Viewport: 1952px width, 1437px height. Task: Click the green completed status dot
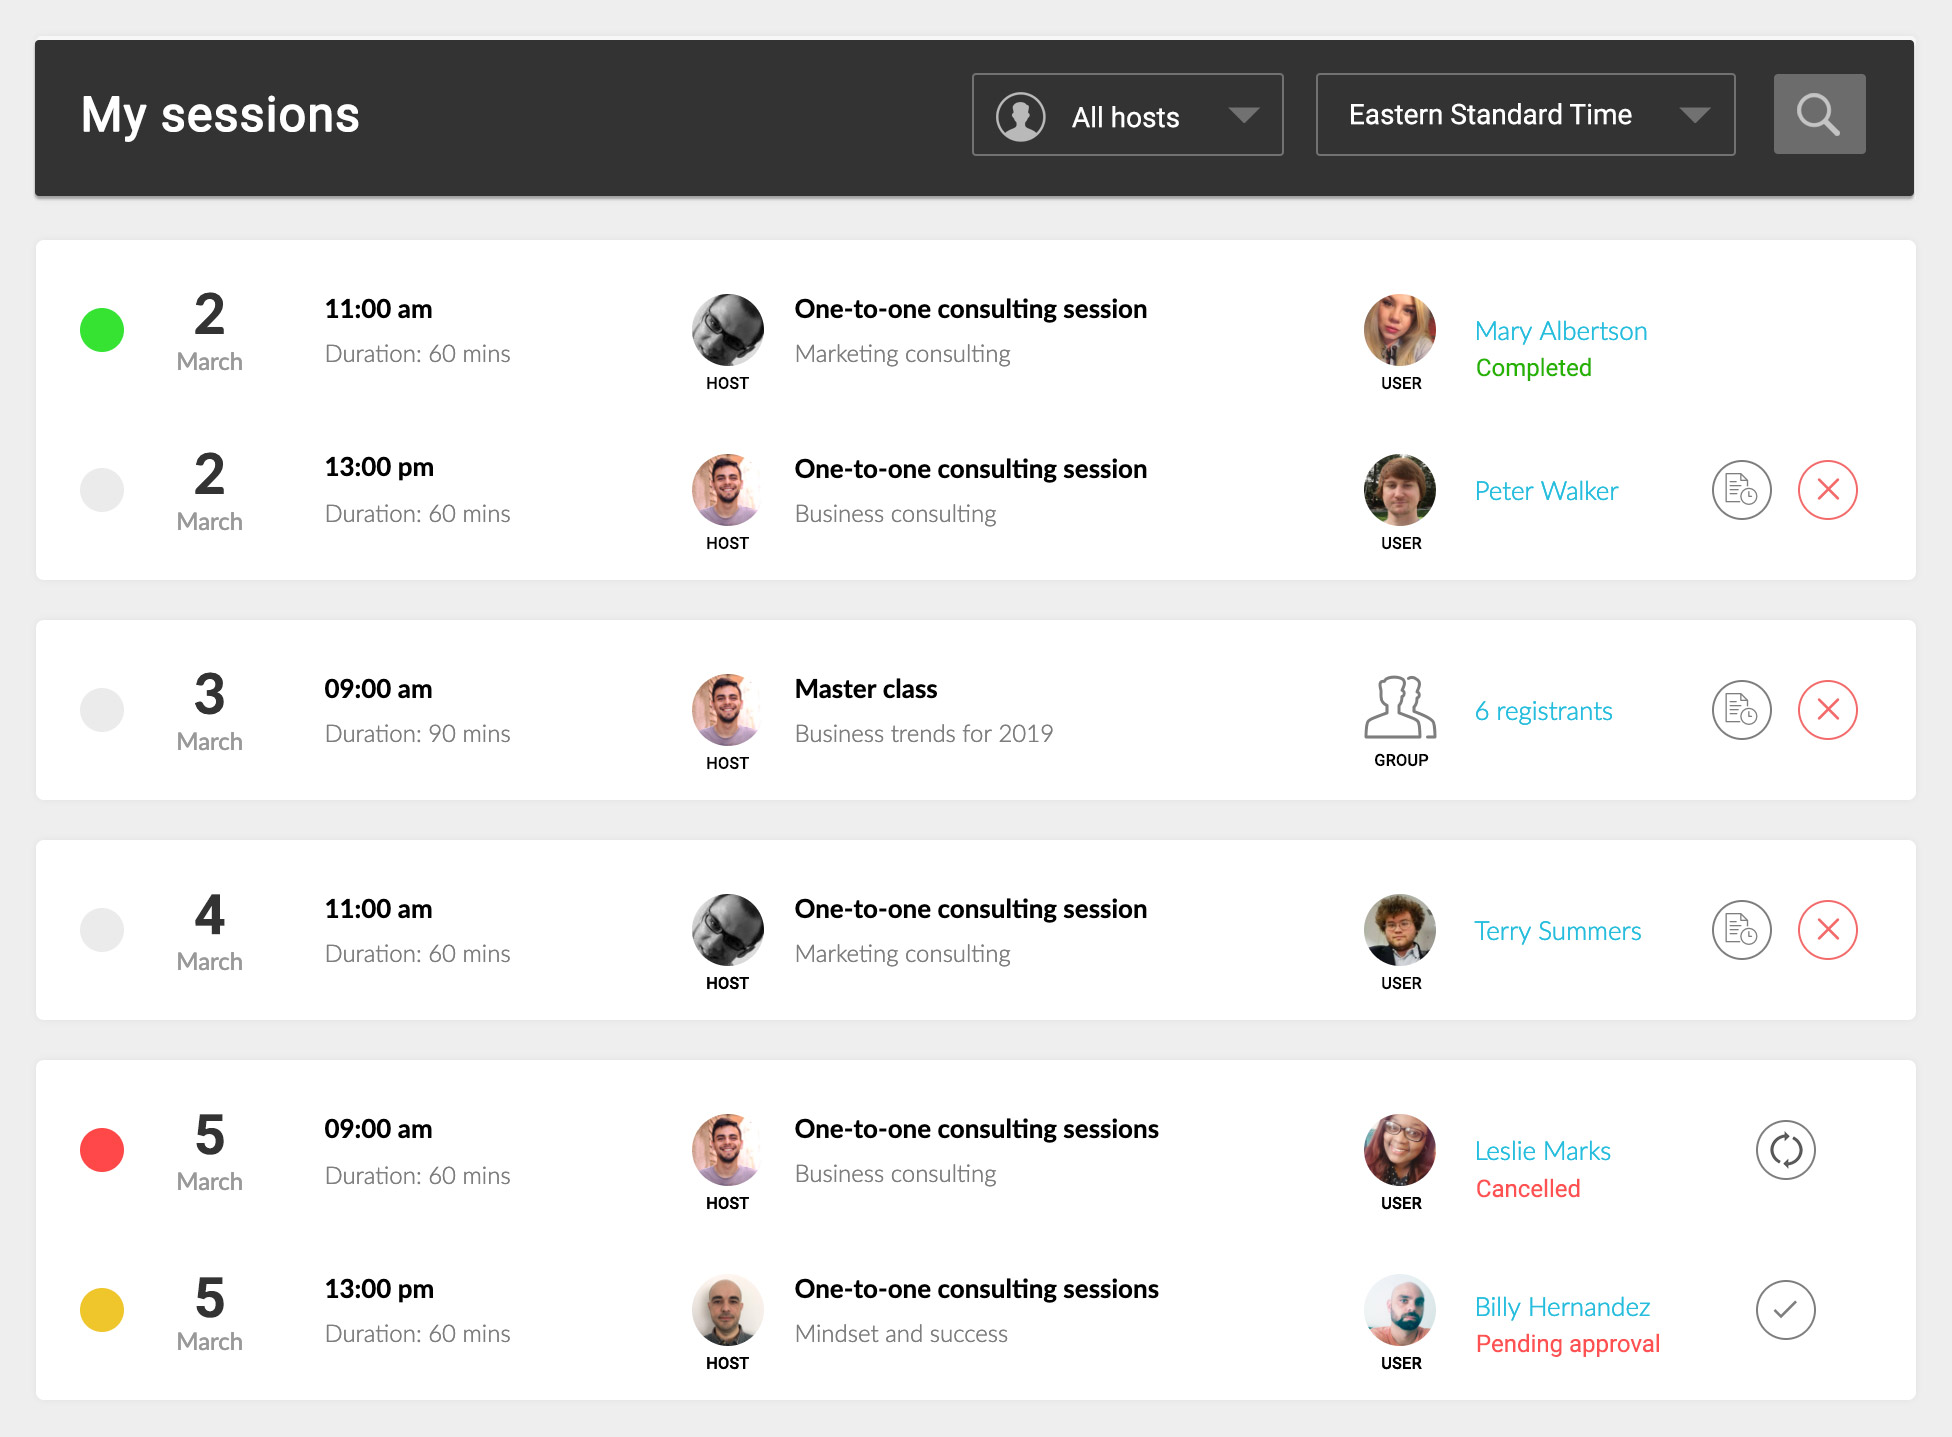[x=102, y=330]
